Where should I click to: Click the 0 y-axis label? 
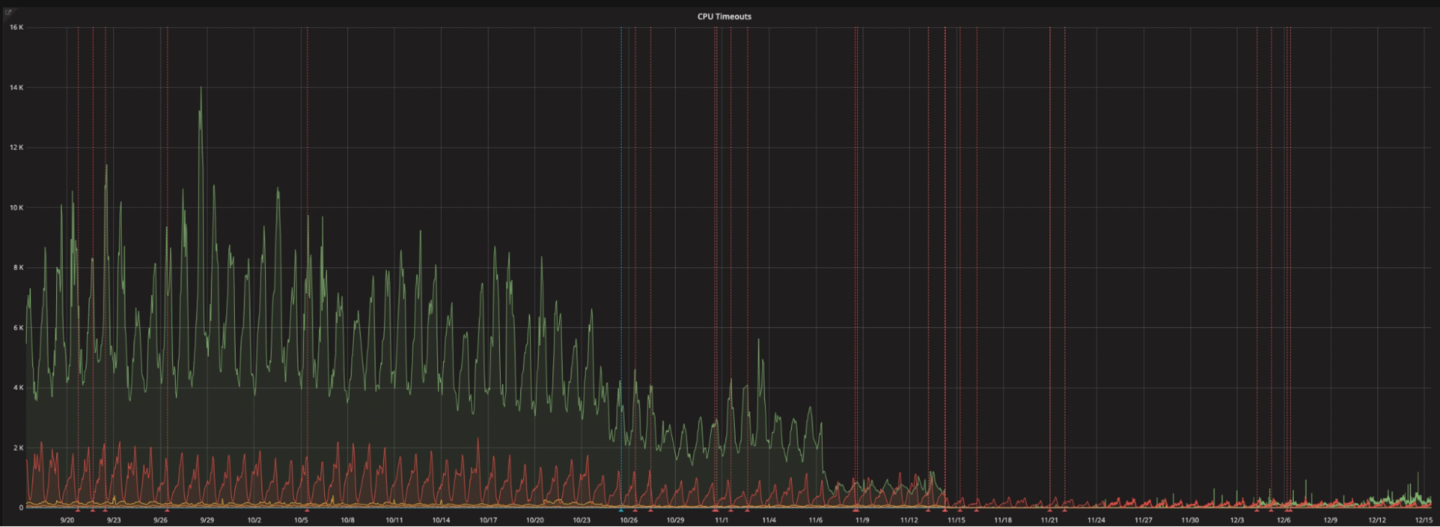(x=20, y=507)
